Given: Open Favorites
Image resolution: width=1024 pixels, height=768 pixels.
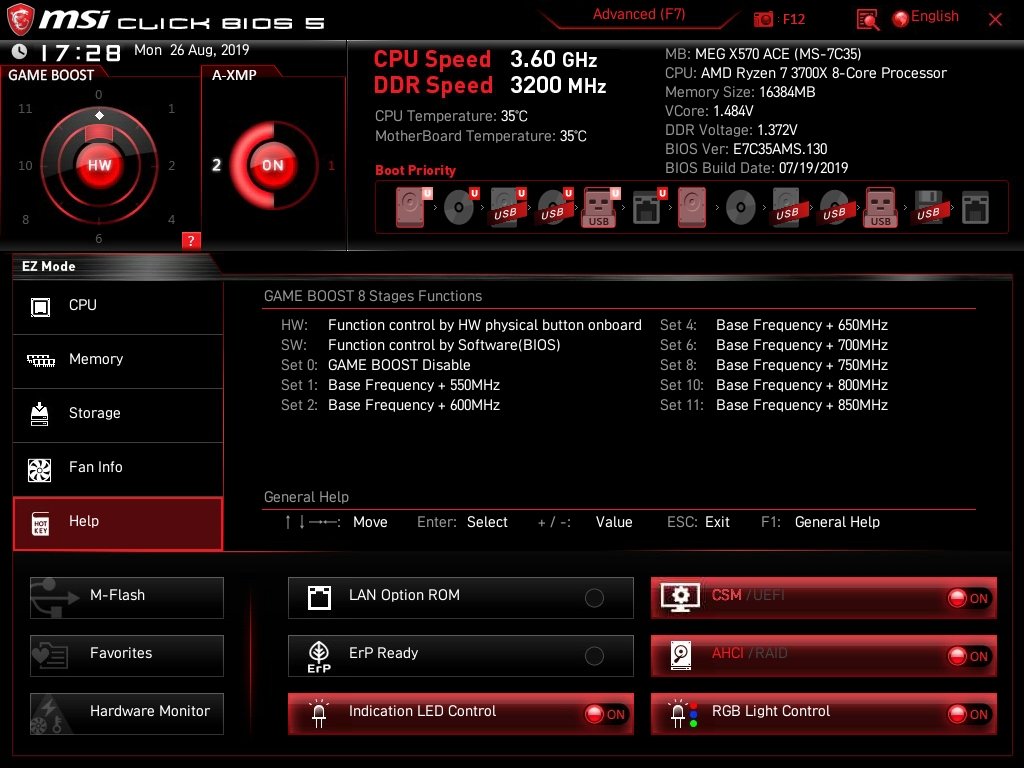Looking at the screenshot, I should 127,655.
